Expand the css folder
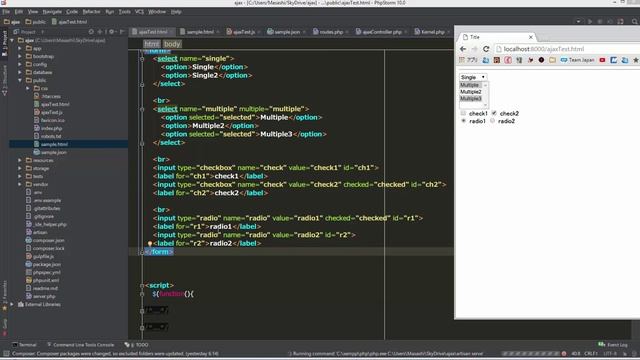640x360 pixels. (28, 88)
